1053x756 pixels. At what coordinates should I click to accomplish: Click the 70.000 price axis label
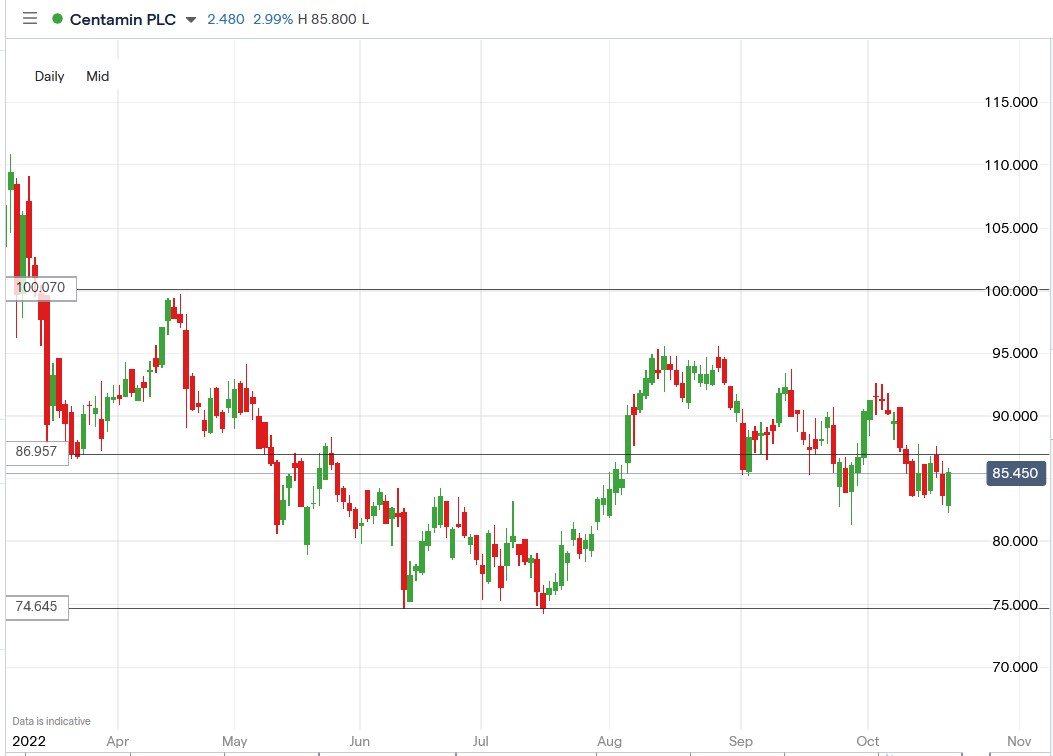(1010, 667)
